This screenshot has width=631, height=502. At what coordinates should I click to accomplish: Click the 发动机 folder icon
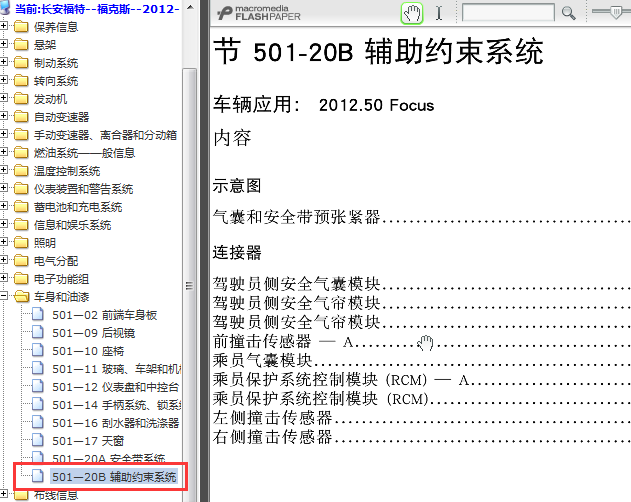(21, 99)
